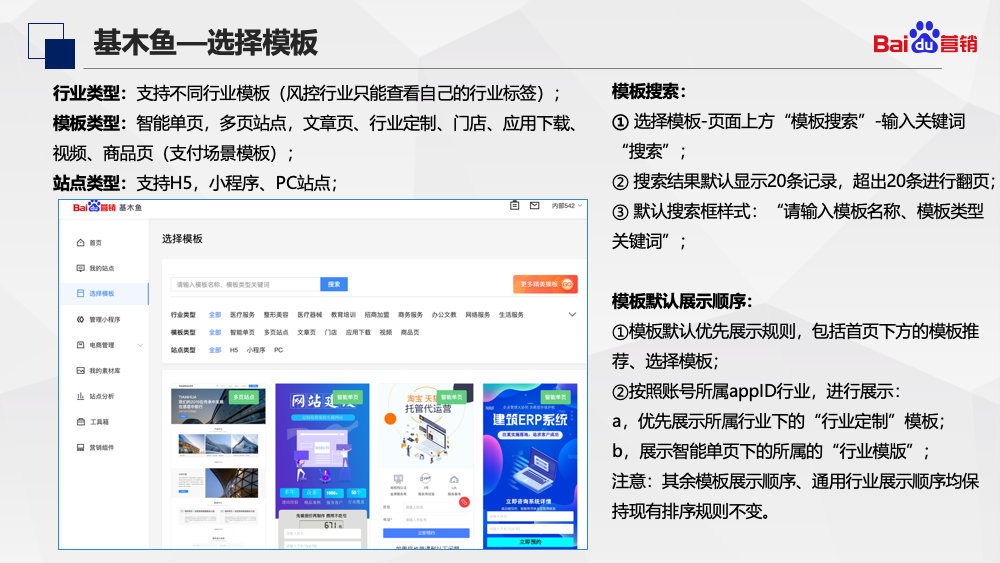Image resolution: width=1000 pixels, height=563 pixels.
Task: Expand the industry type list chevron
Action: 572,314
